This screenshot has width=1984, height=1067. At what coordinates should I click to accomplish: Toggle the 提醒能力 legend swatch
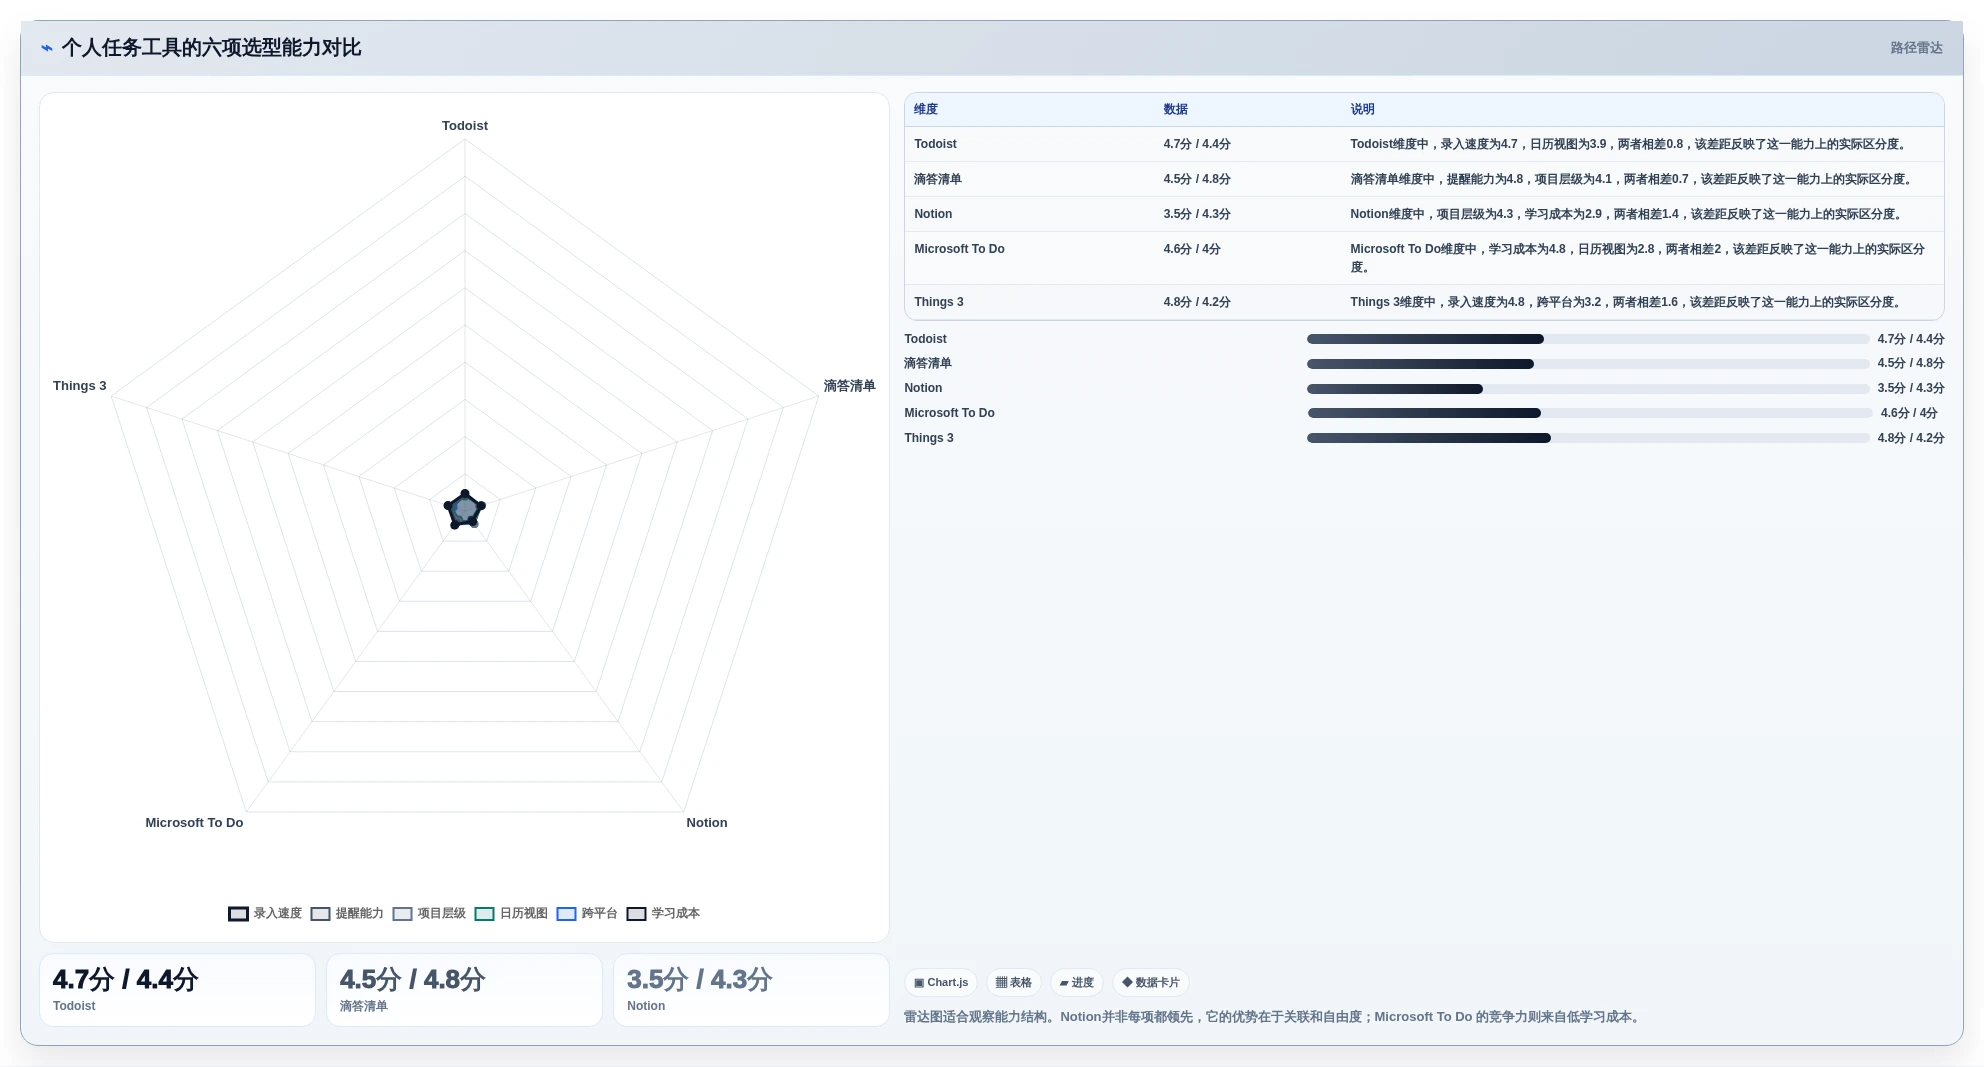pyautogui.click(x=320, y=914)
